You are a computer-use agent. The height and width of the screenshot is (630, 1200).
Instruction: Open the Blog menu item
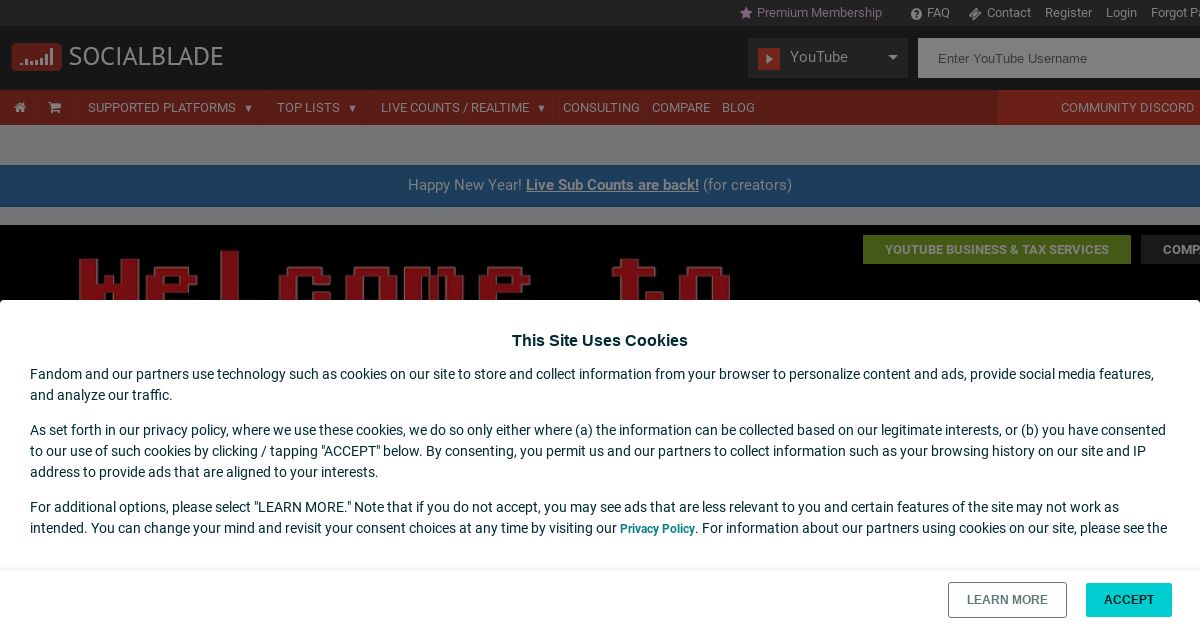(x=738, y=108)
